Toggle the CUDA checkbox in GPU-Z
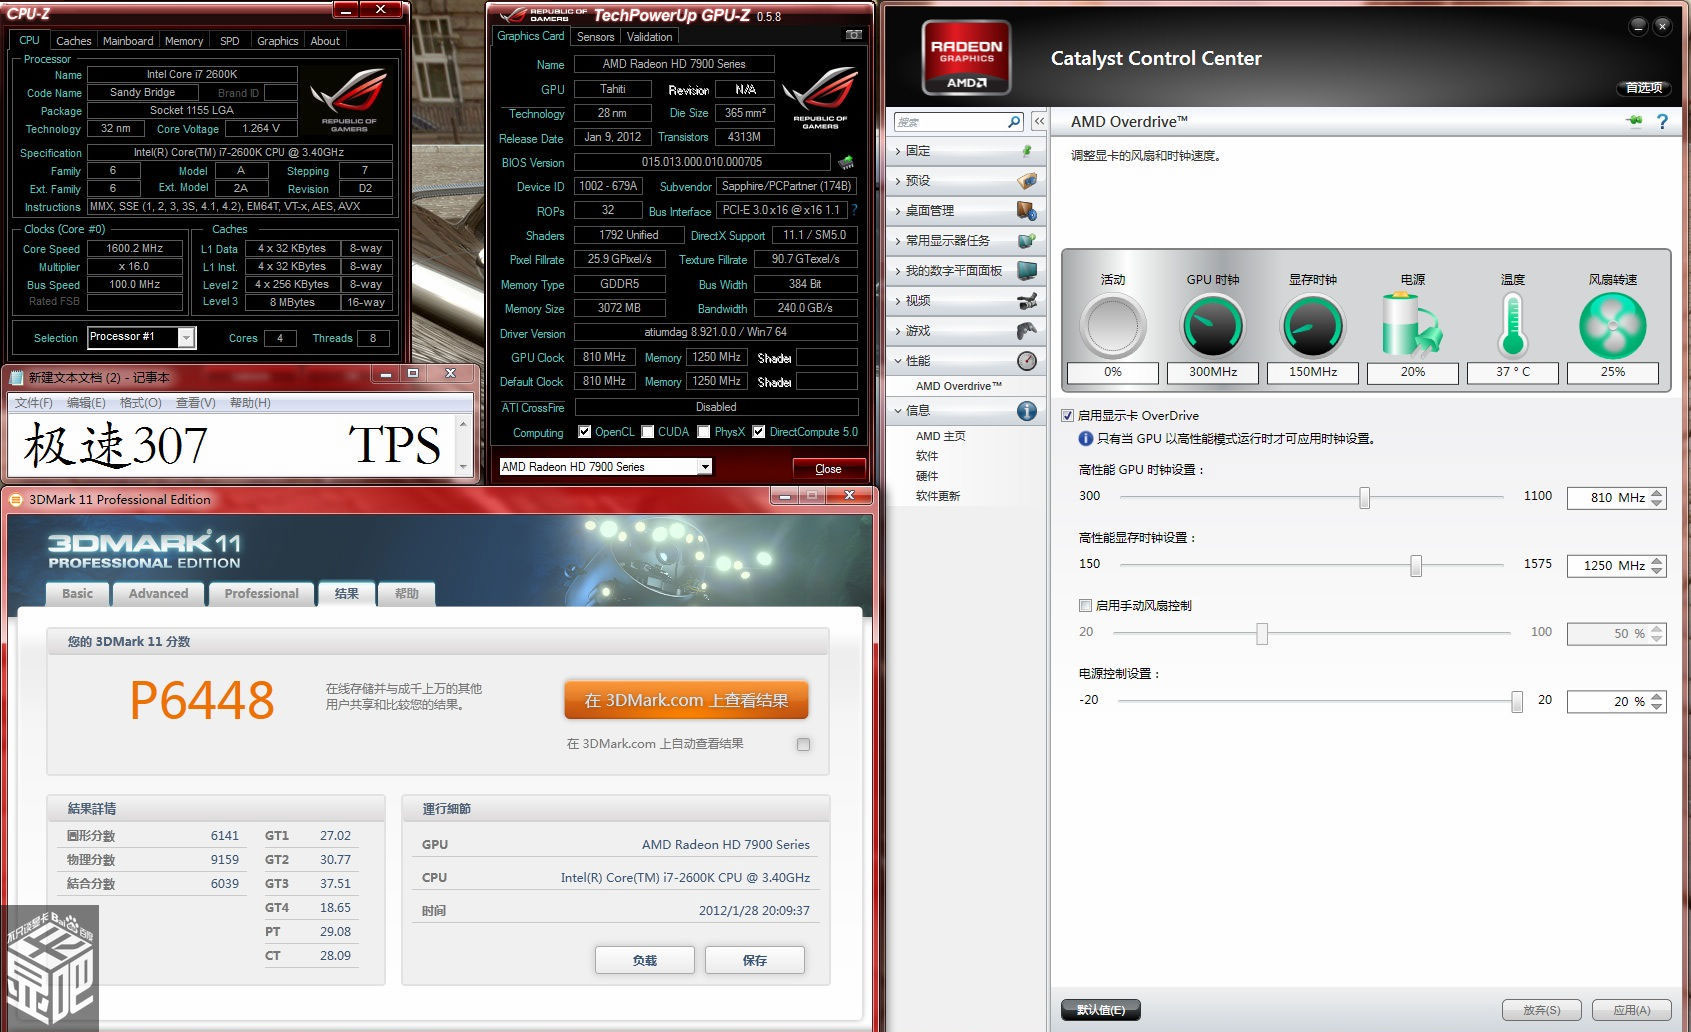 (648, 432)
